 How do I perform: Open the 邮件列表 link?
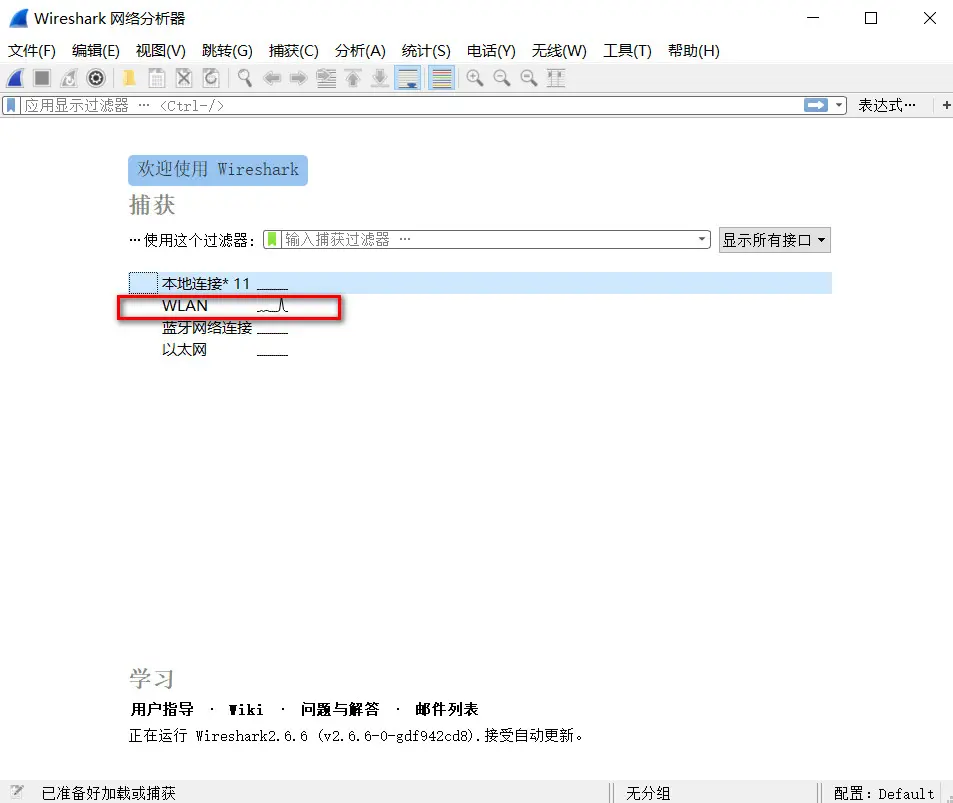[447, 709]
